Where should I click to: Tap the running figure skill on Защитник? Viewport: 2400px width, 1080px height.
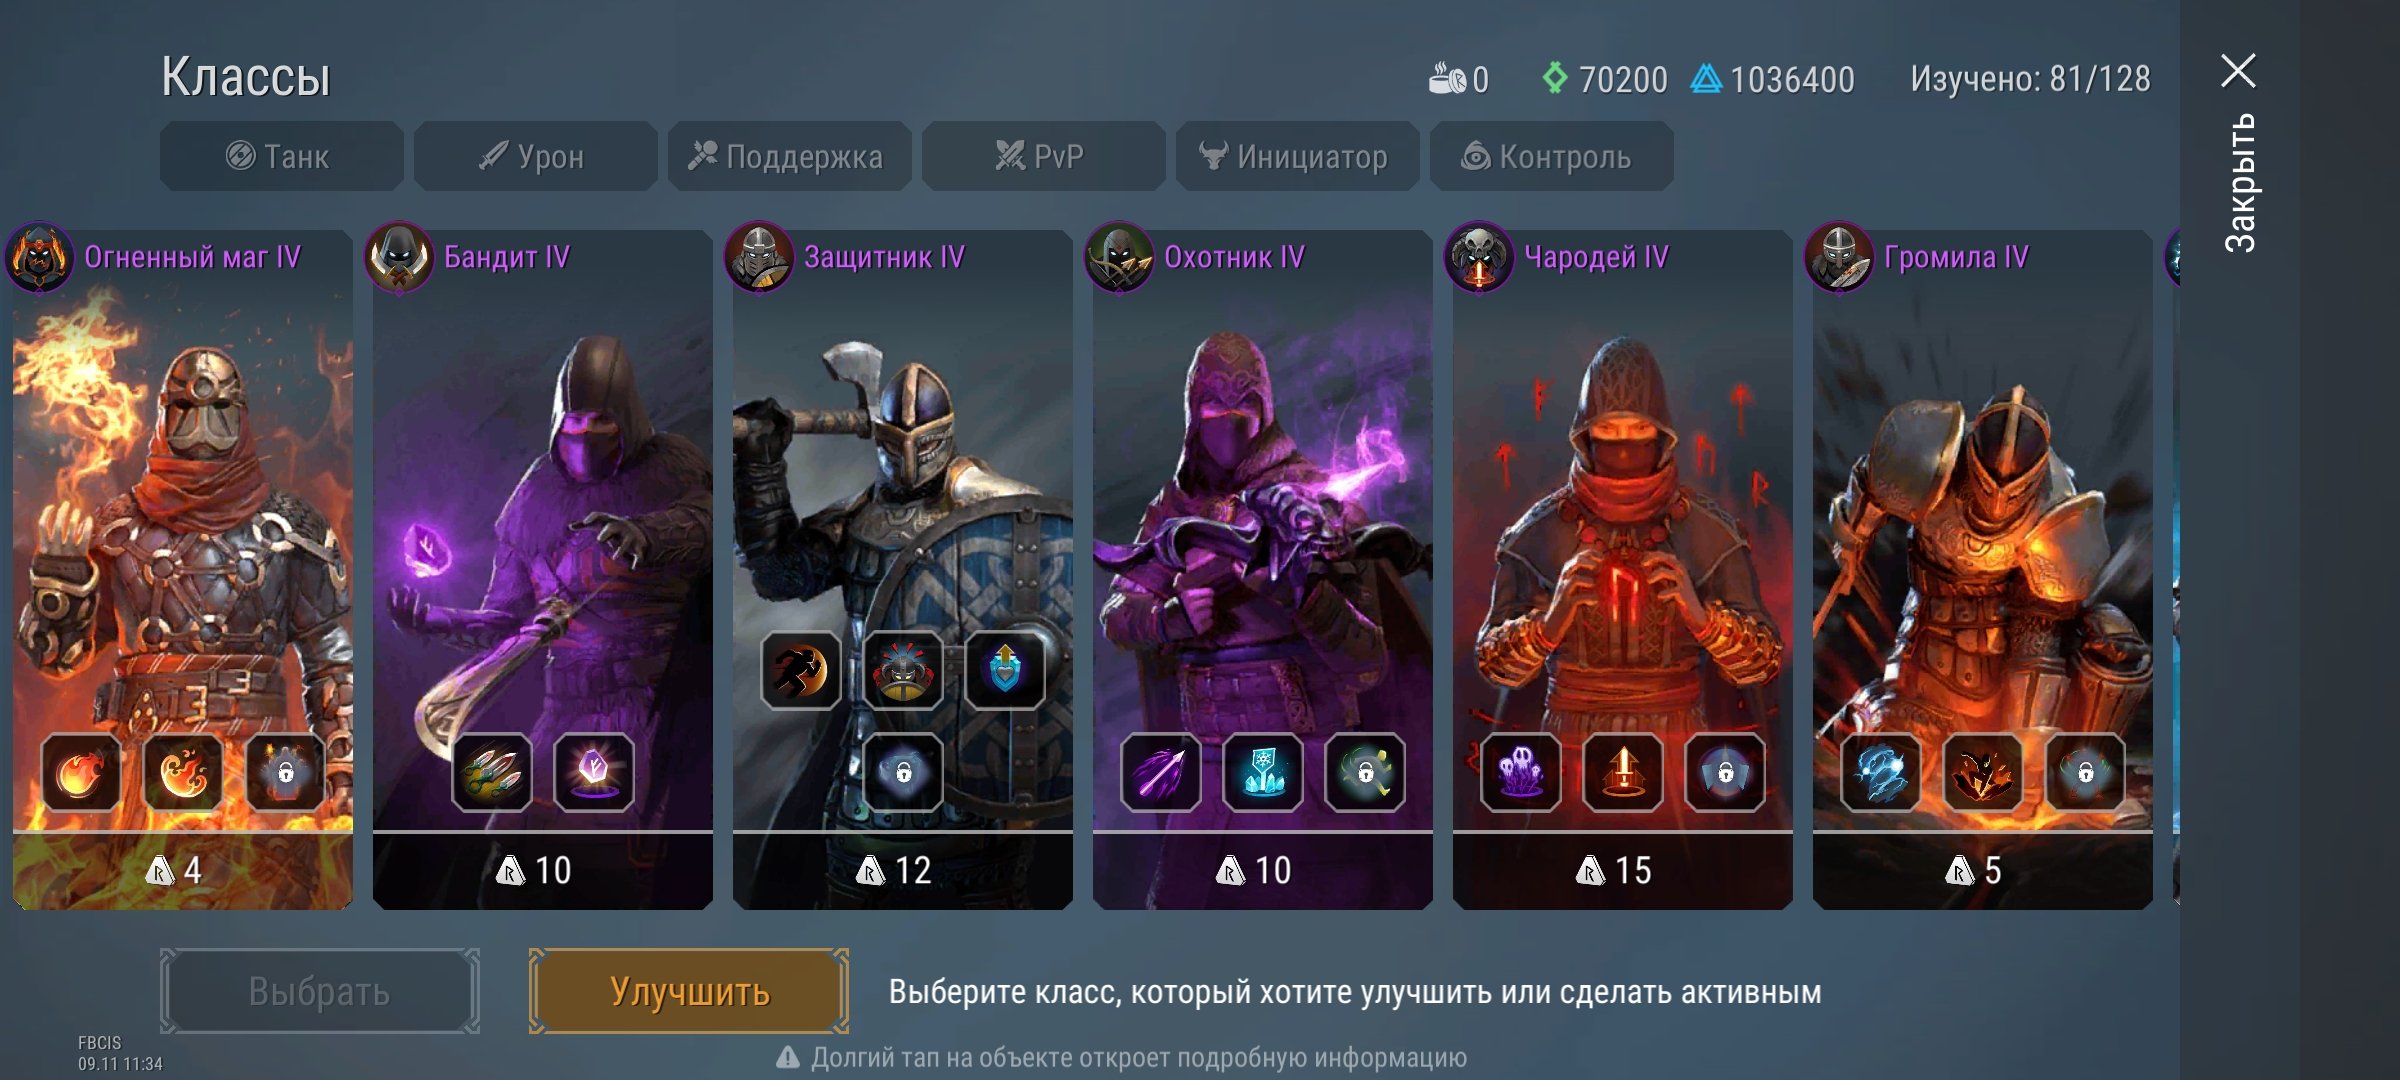(x=801, y=670)
